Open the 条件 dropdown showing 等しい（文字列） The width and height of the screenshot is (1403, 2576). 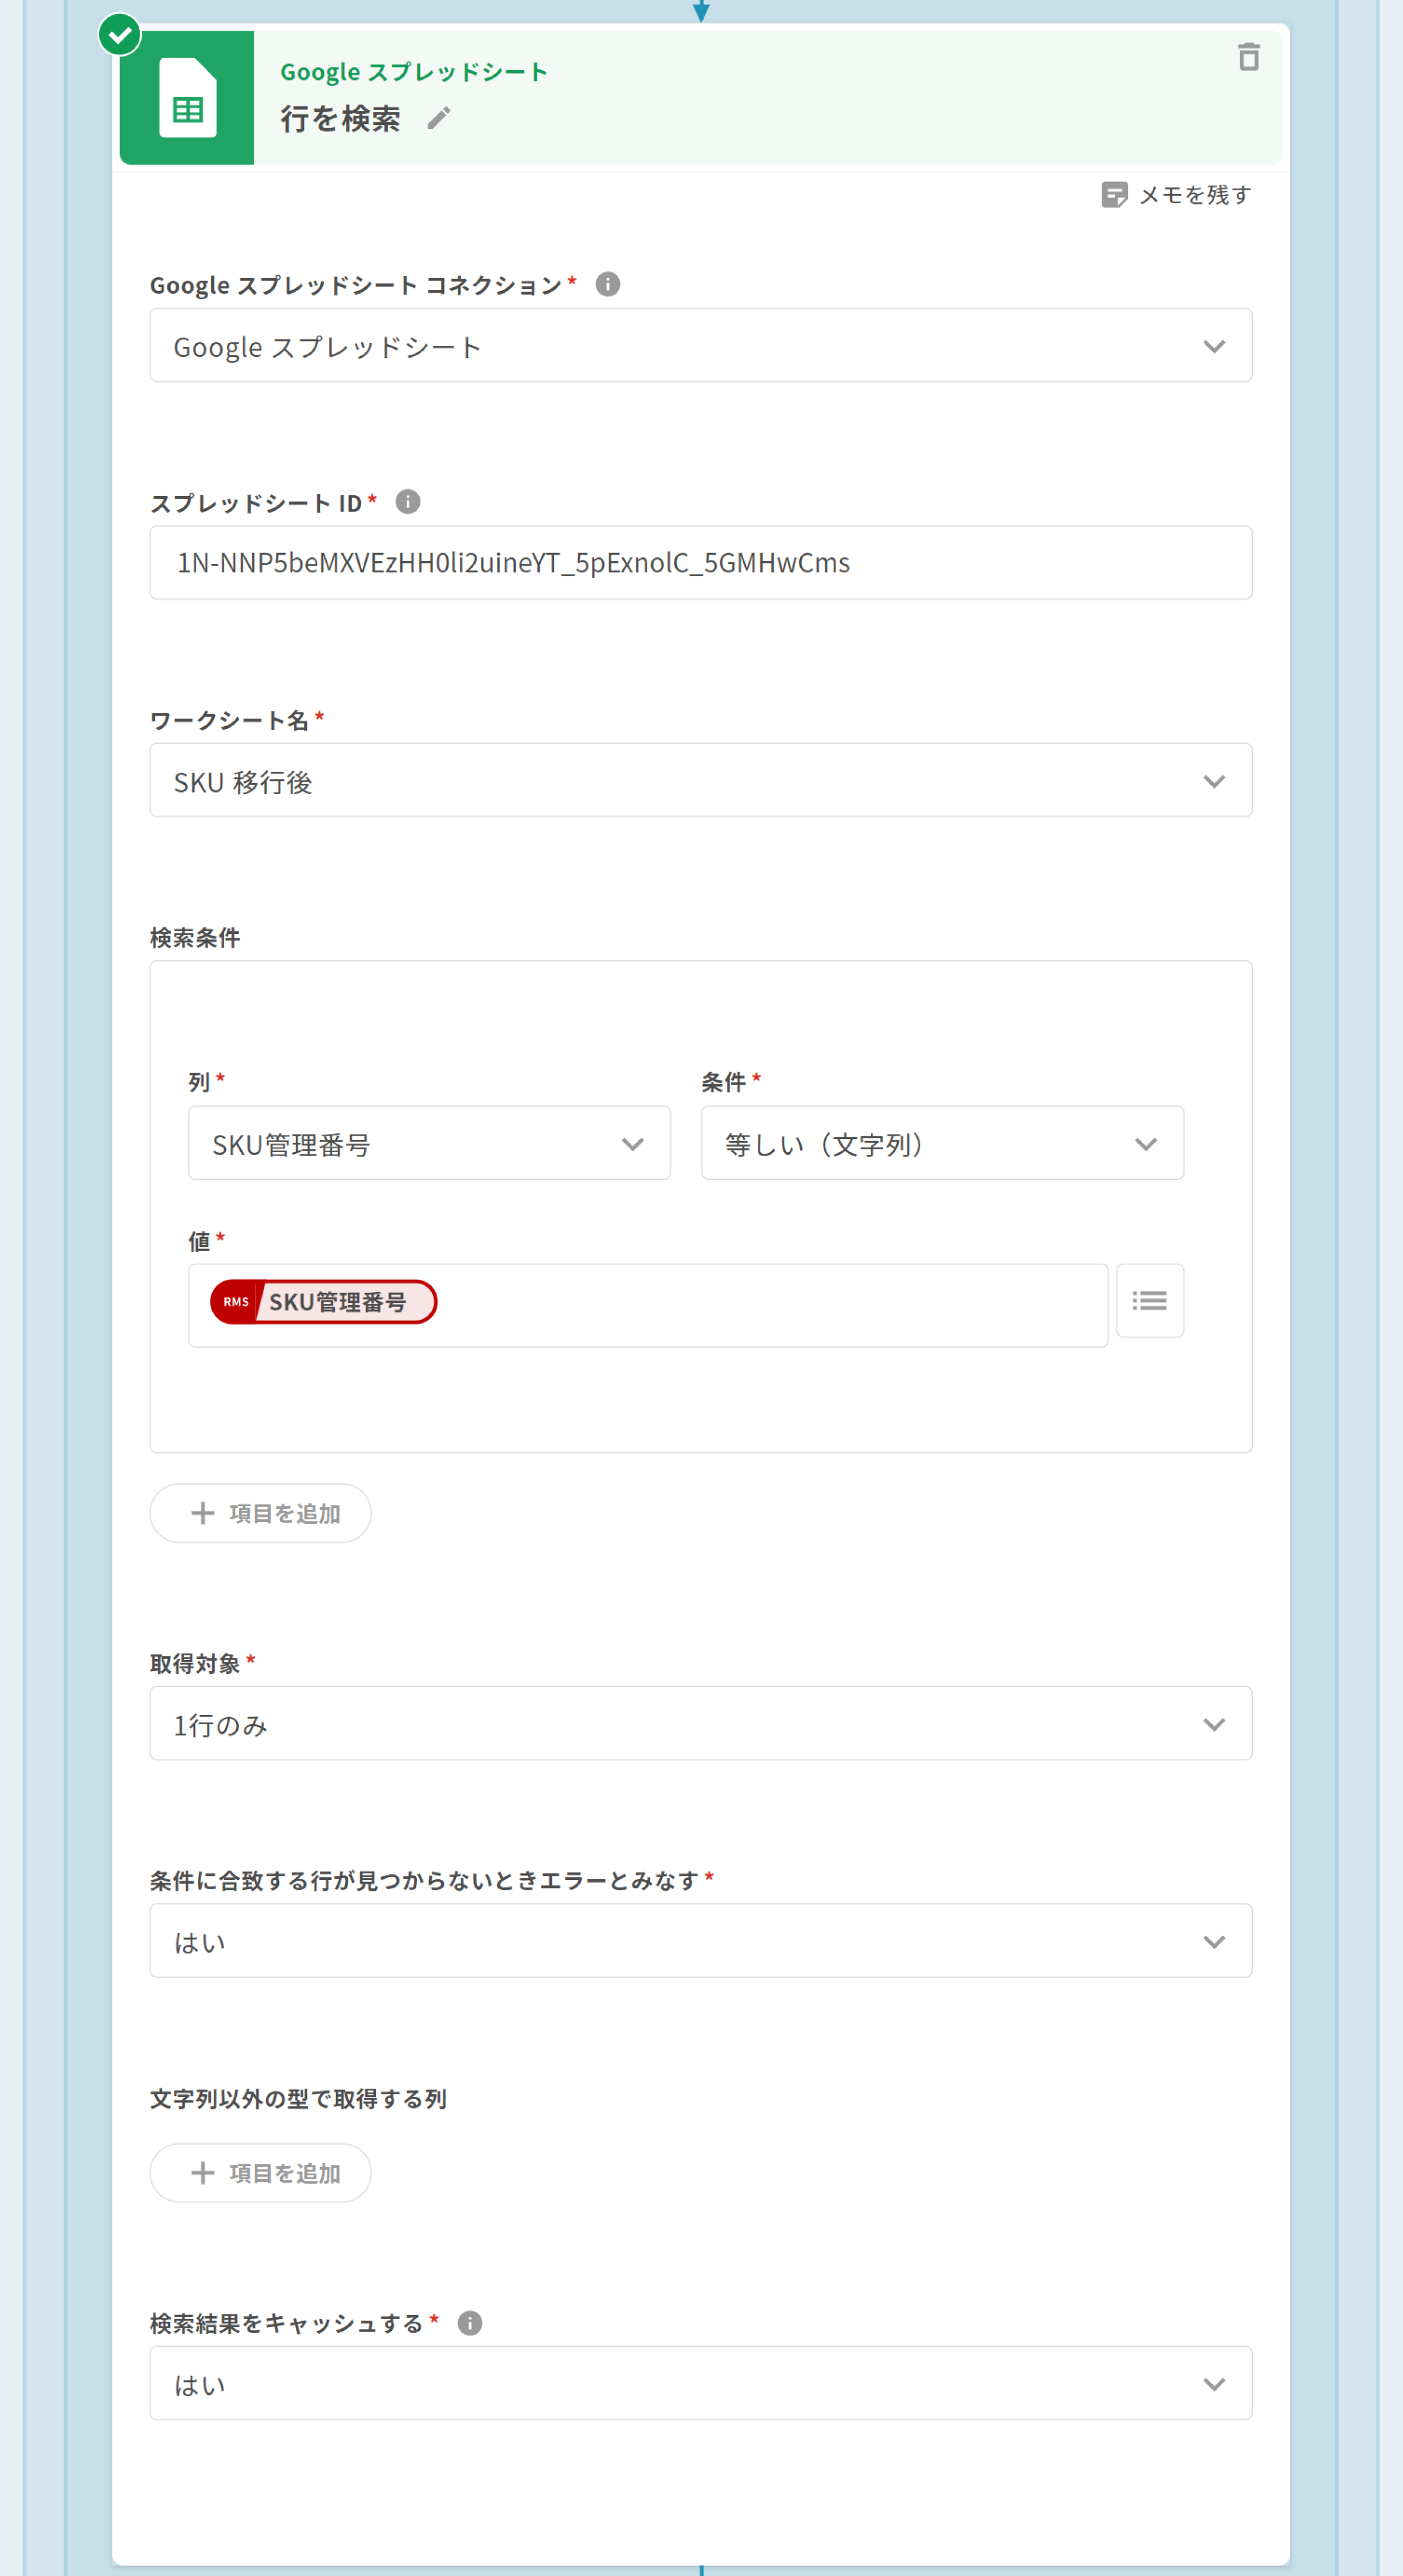[x=941, y=1143]
